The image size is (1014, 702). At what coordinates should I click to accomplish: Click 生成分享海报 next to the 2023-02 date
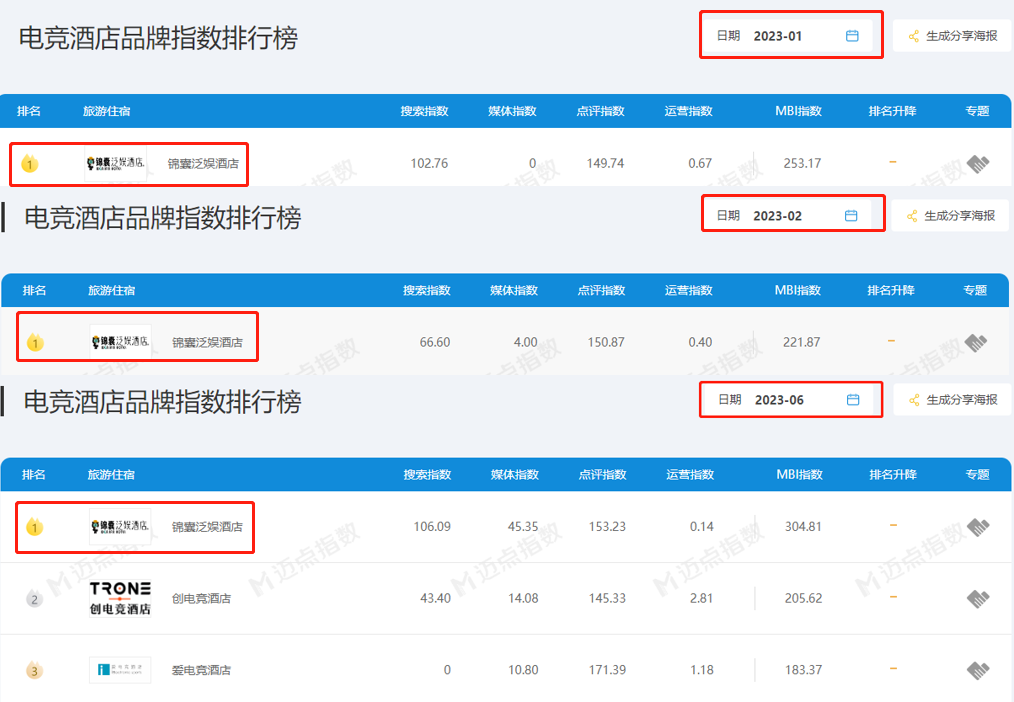tap(952, 216)
